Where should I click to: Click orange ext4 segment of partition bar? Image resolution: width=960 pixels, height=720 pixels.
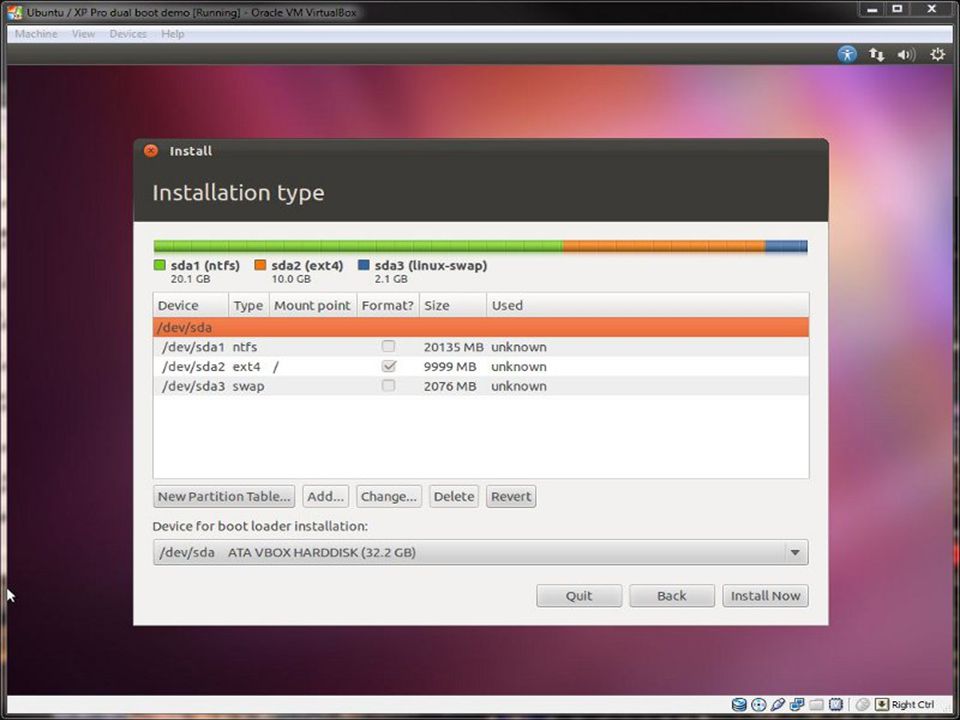664,247
